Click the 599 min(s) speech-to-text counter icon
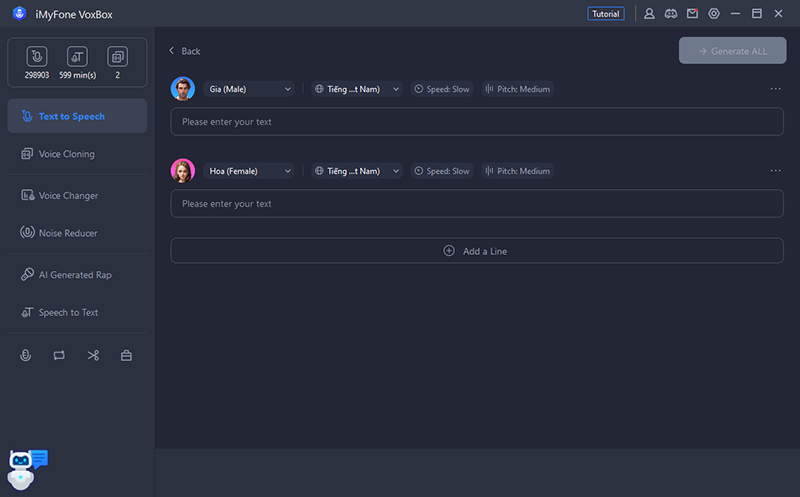The height and width of the screenshot is (497, 800). (78, 57)
